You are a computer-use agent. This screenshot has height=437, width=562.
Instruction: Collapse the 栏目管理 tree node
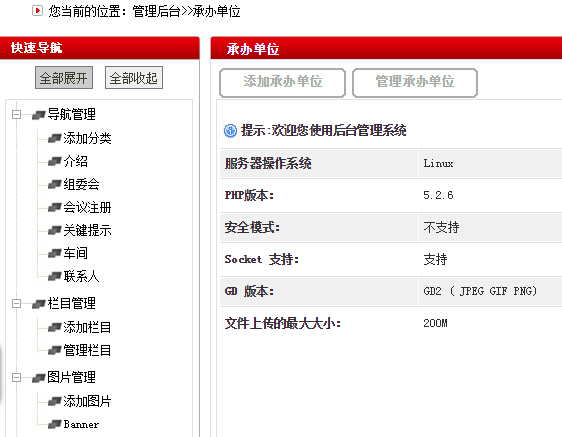click(x=16, y=304)
